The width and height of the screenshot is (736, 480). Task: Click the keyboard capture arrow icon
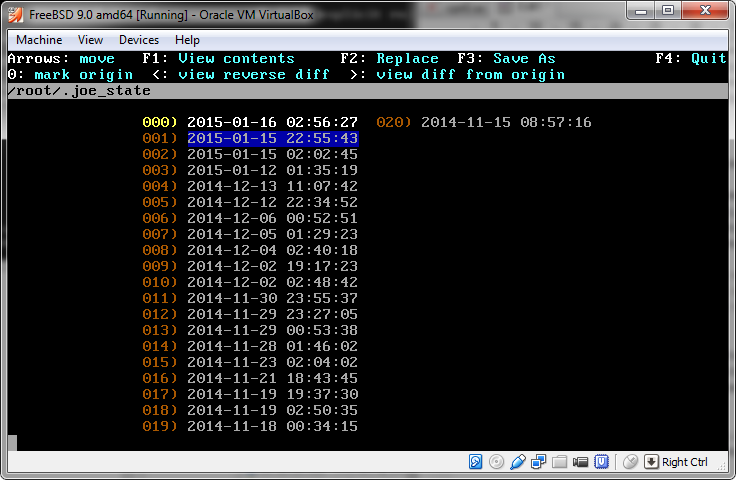click(x=651, y=462)
